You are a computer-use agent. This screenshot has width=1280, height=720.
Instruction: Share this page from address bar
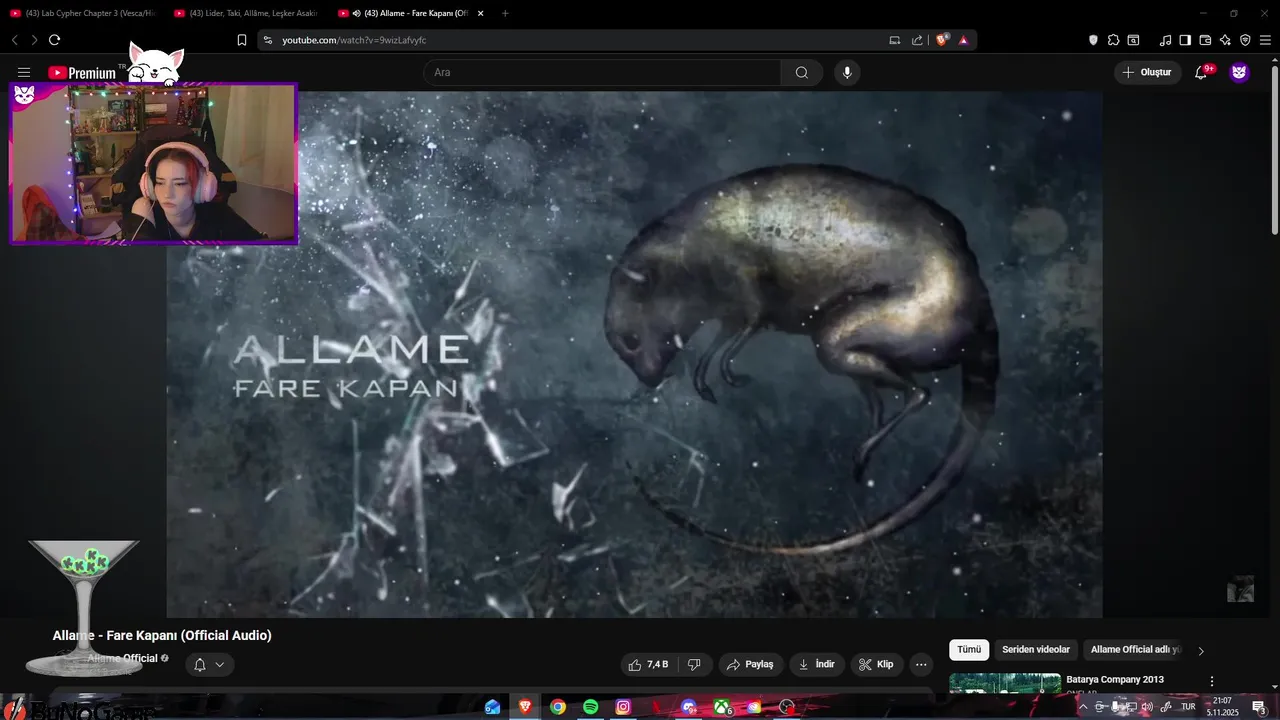(x=917, y=40)
